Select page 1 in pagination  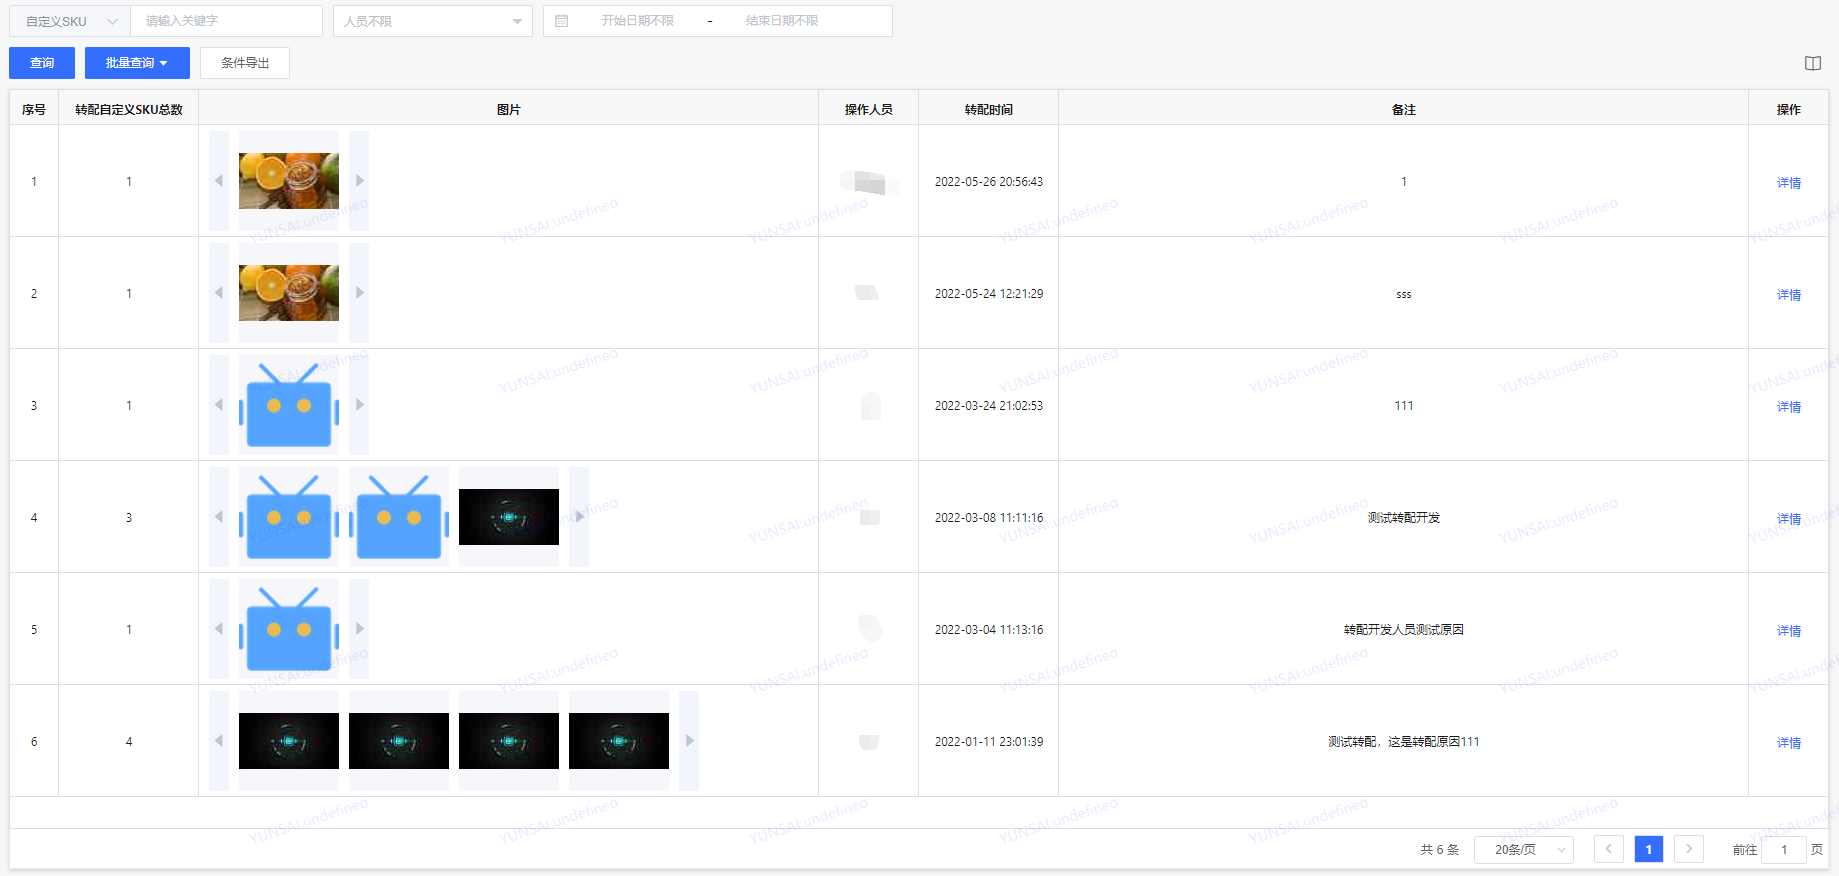coord(1649,849)
